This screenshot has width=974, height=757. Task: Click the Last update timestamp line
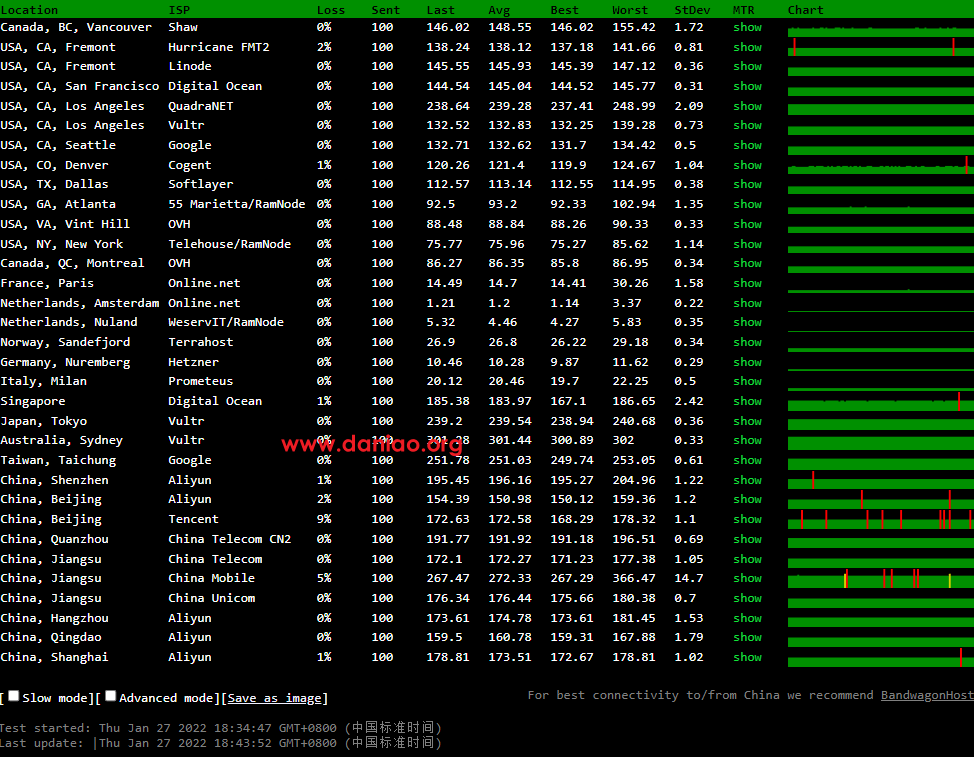click(x=221, y=743)
